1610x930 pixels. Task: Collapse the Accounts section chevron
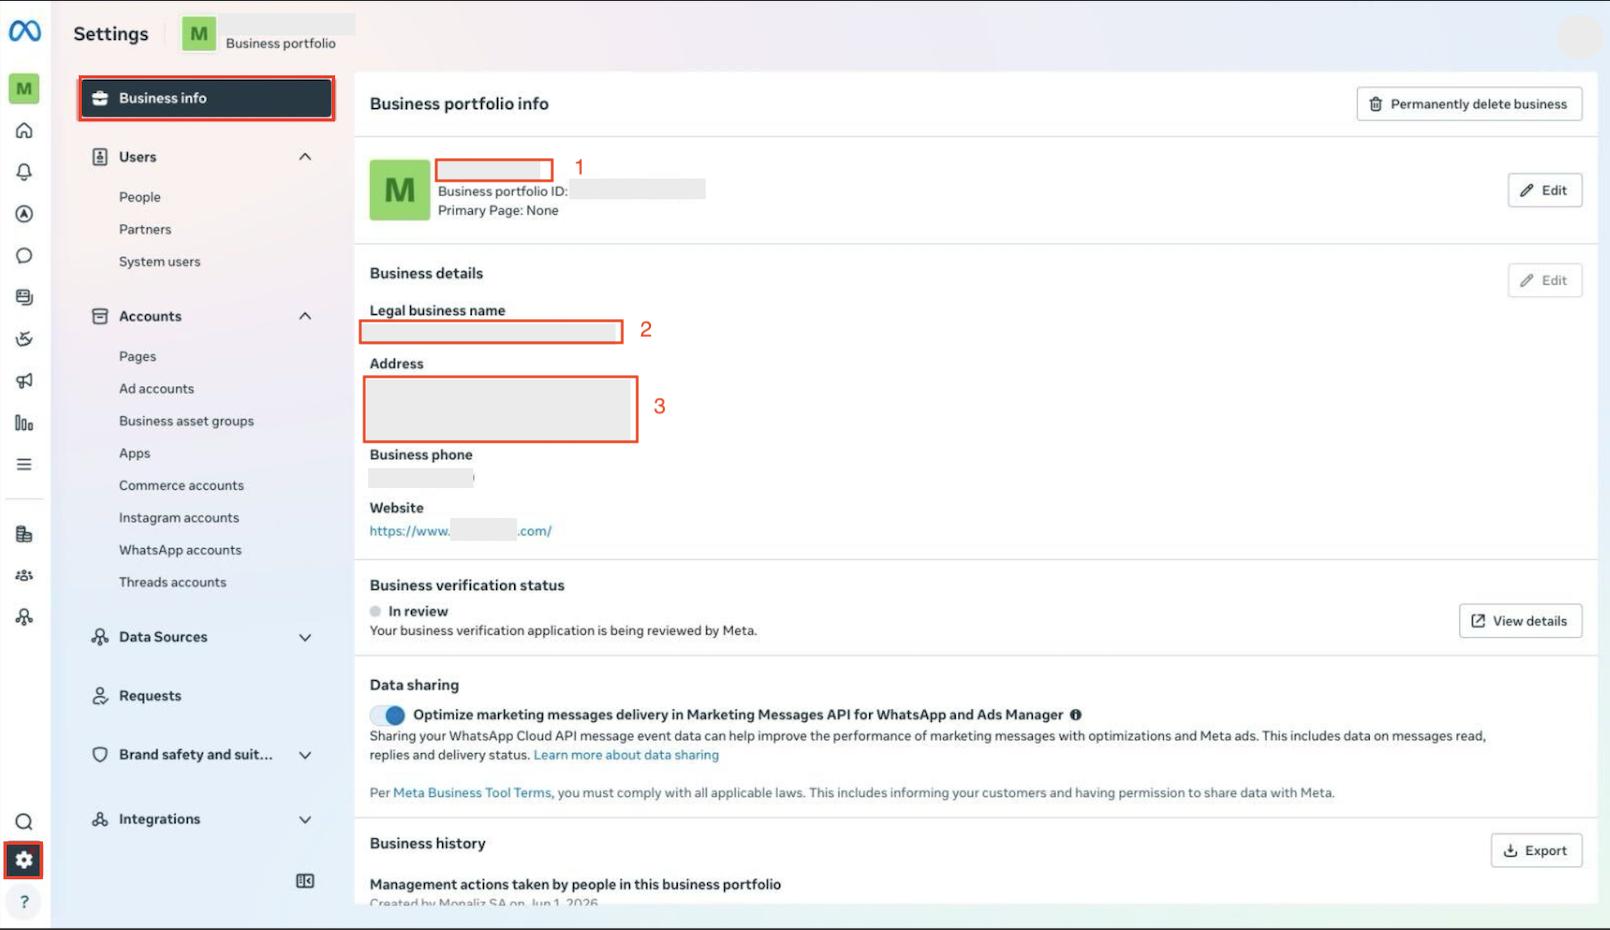(x=305, y=316)
